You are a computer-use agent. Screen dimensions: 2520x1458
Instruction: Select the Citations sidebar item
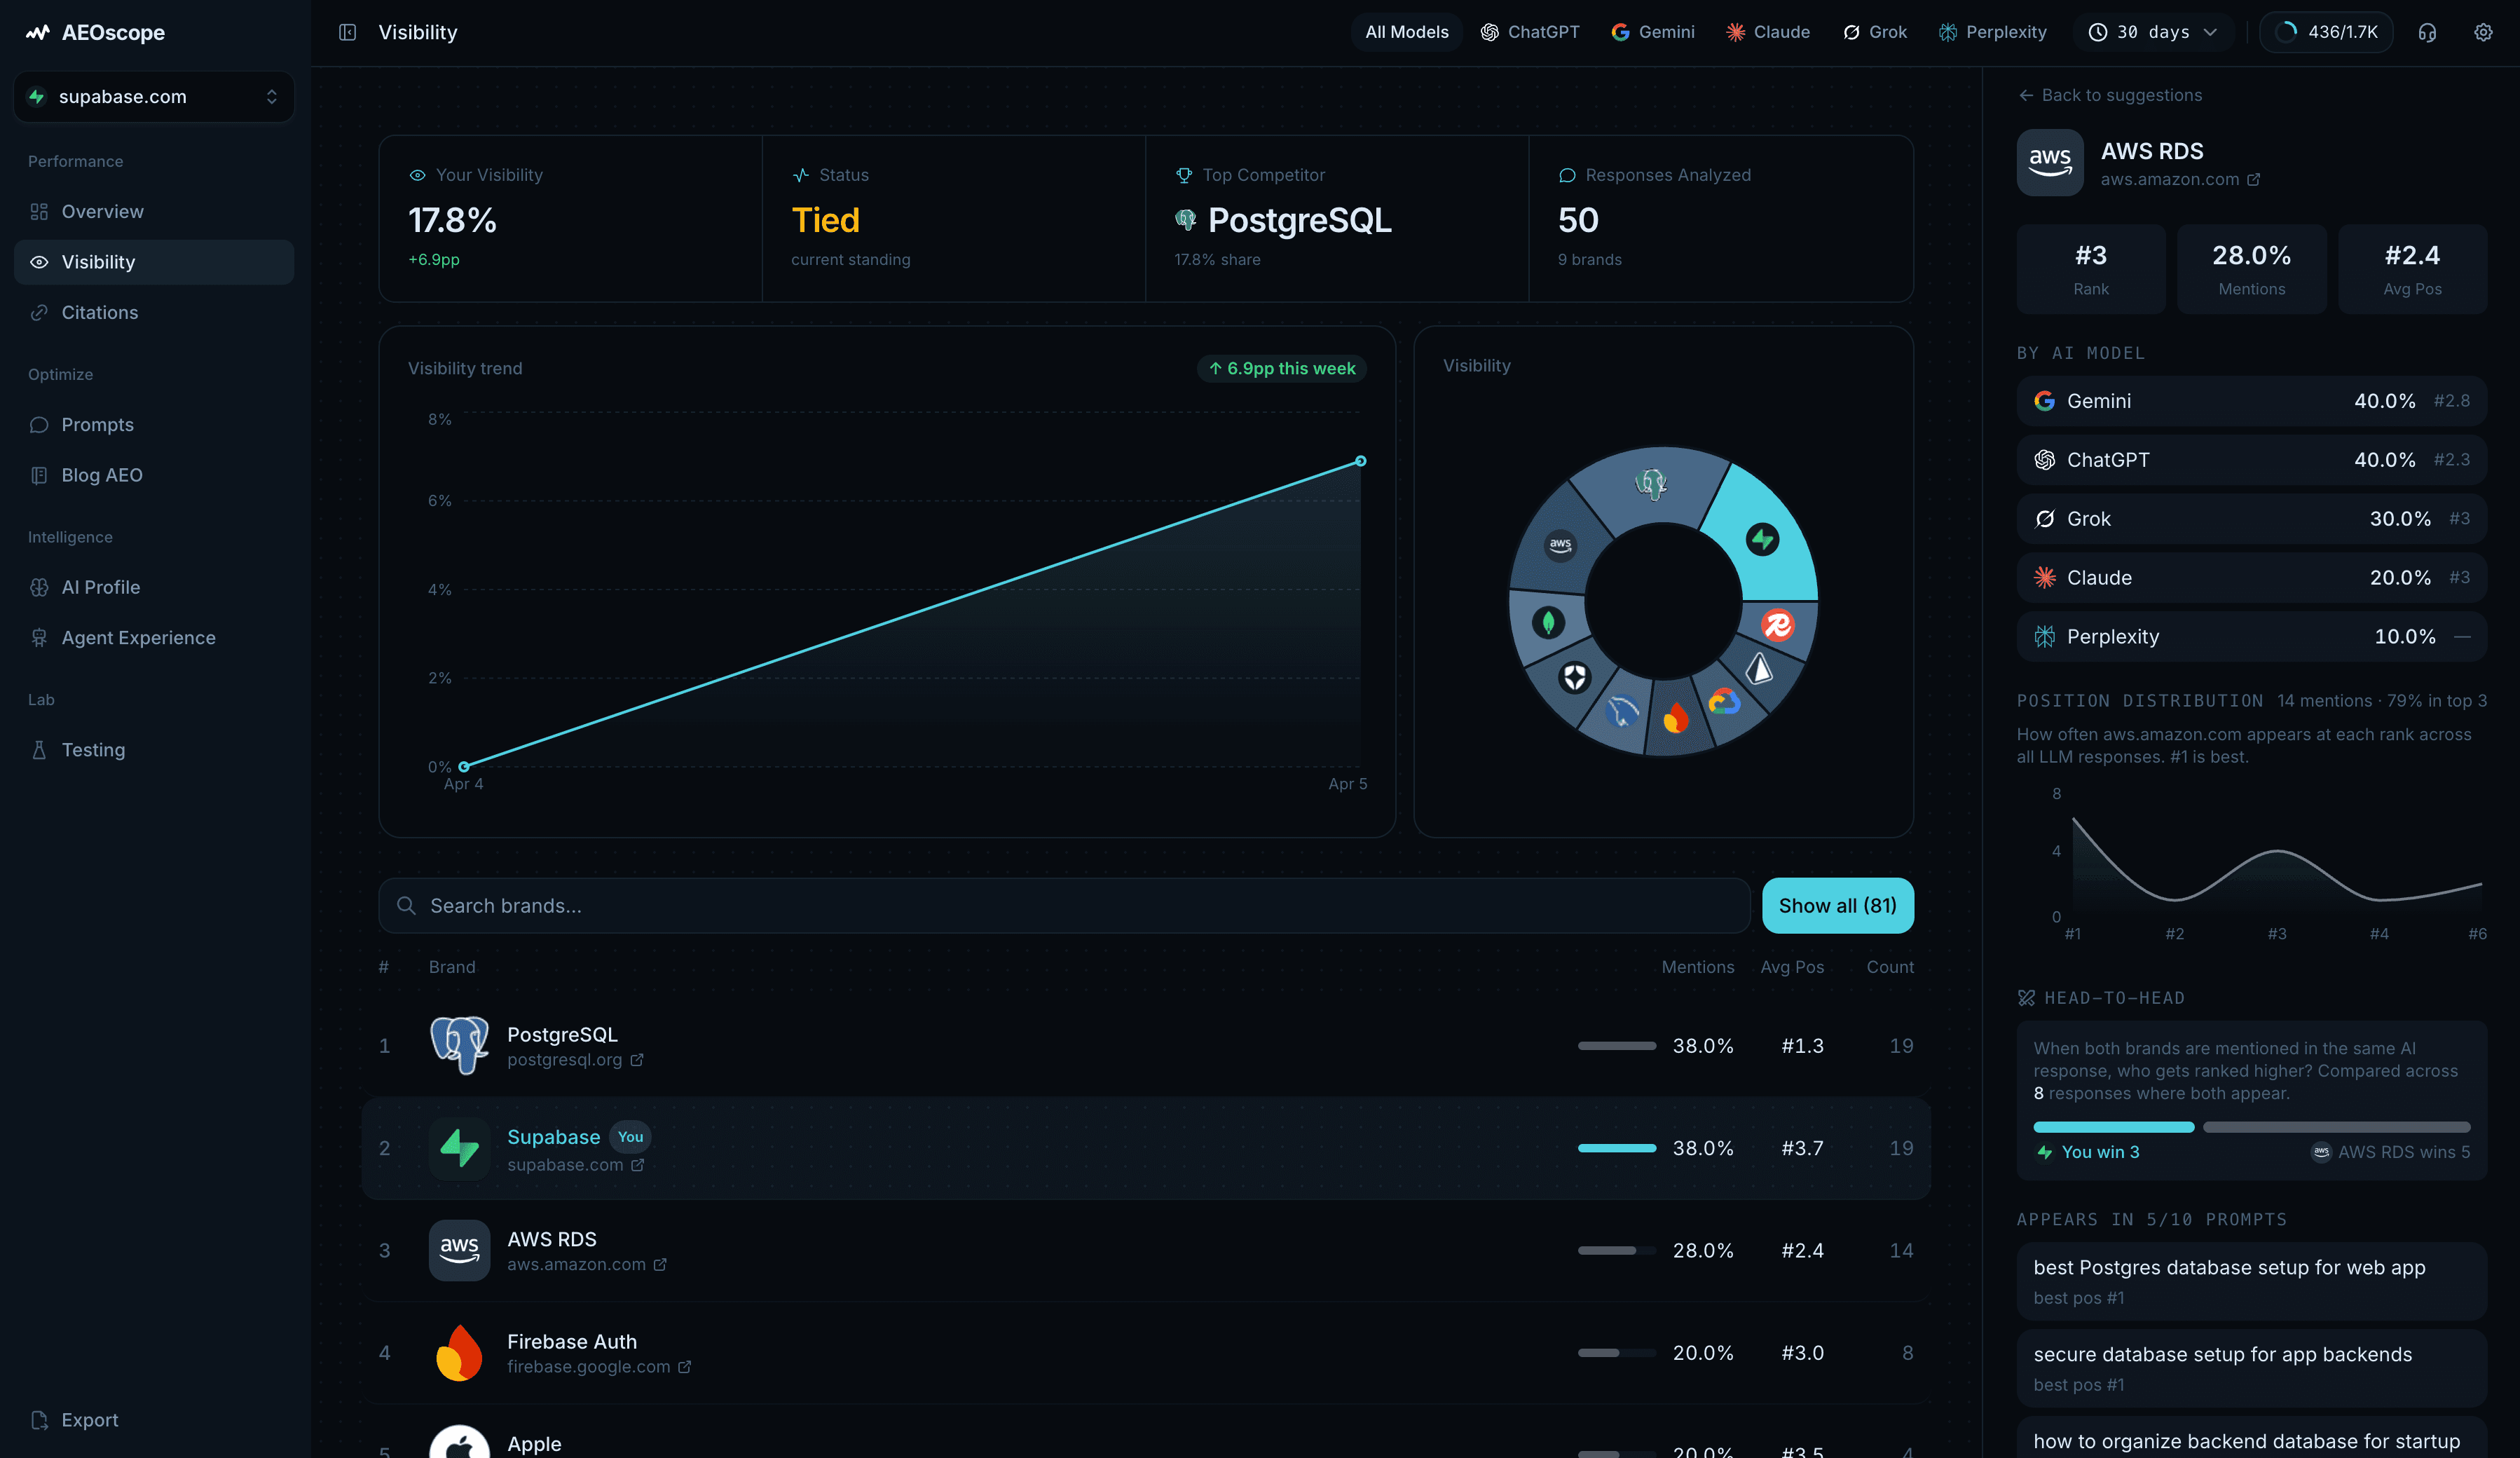[99, 312]
